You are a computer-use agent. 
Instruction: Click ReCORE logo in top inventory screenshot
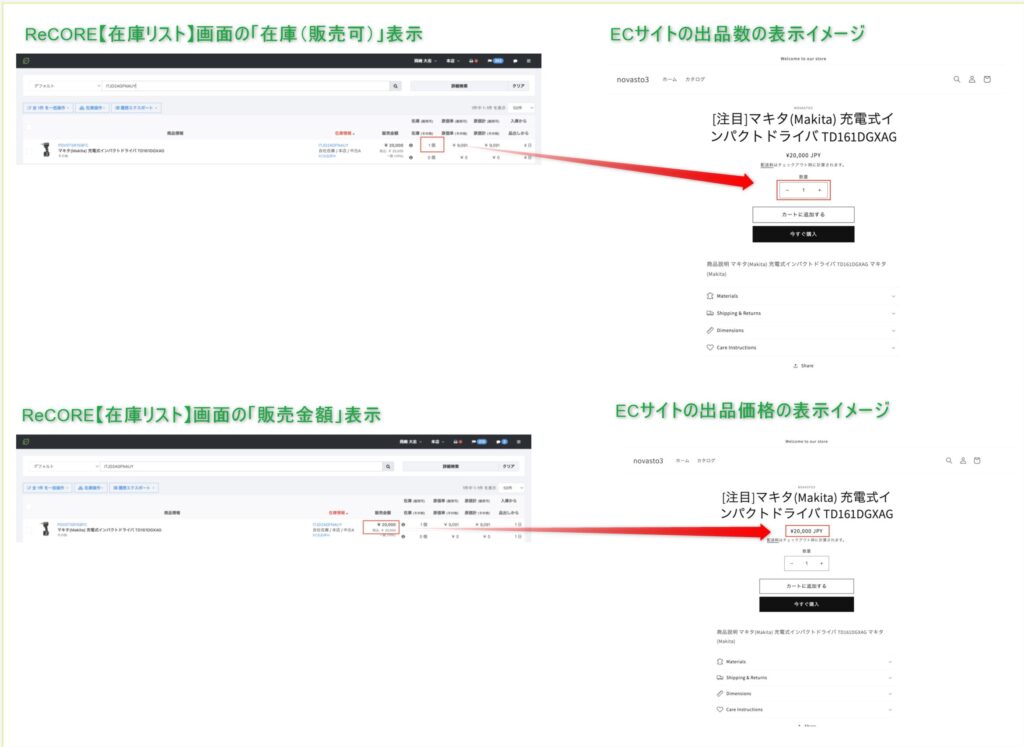click(26, 60)
